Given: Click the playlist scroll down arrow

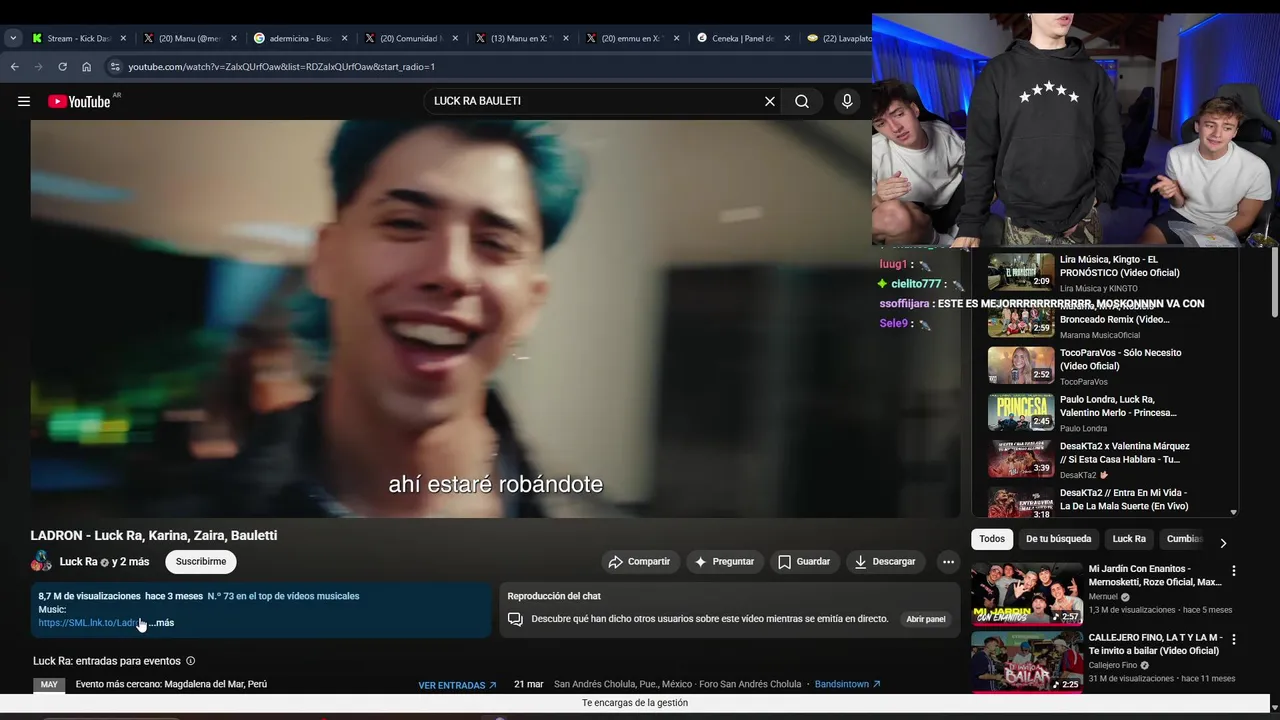Looking at the screenshot, I should [1233, 512].
